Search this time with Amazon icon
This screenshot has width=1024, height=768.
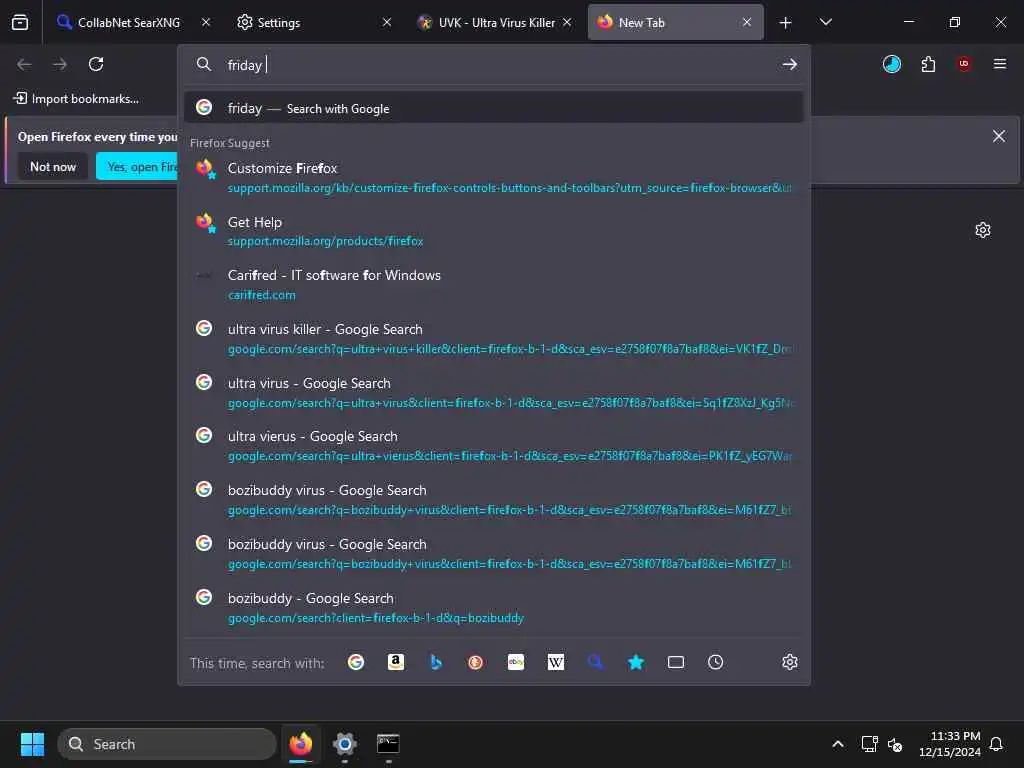pos(396,662)
